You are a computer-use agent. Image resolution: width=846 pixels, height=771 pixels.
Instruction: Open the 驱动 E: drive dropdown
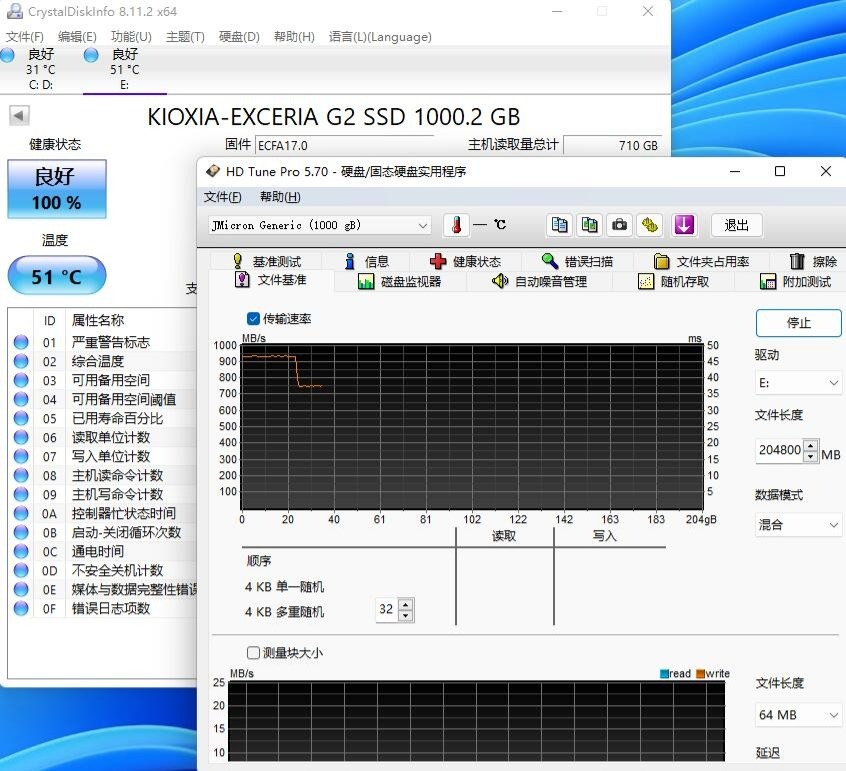click(x=798, y=383)
